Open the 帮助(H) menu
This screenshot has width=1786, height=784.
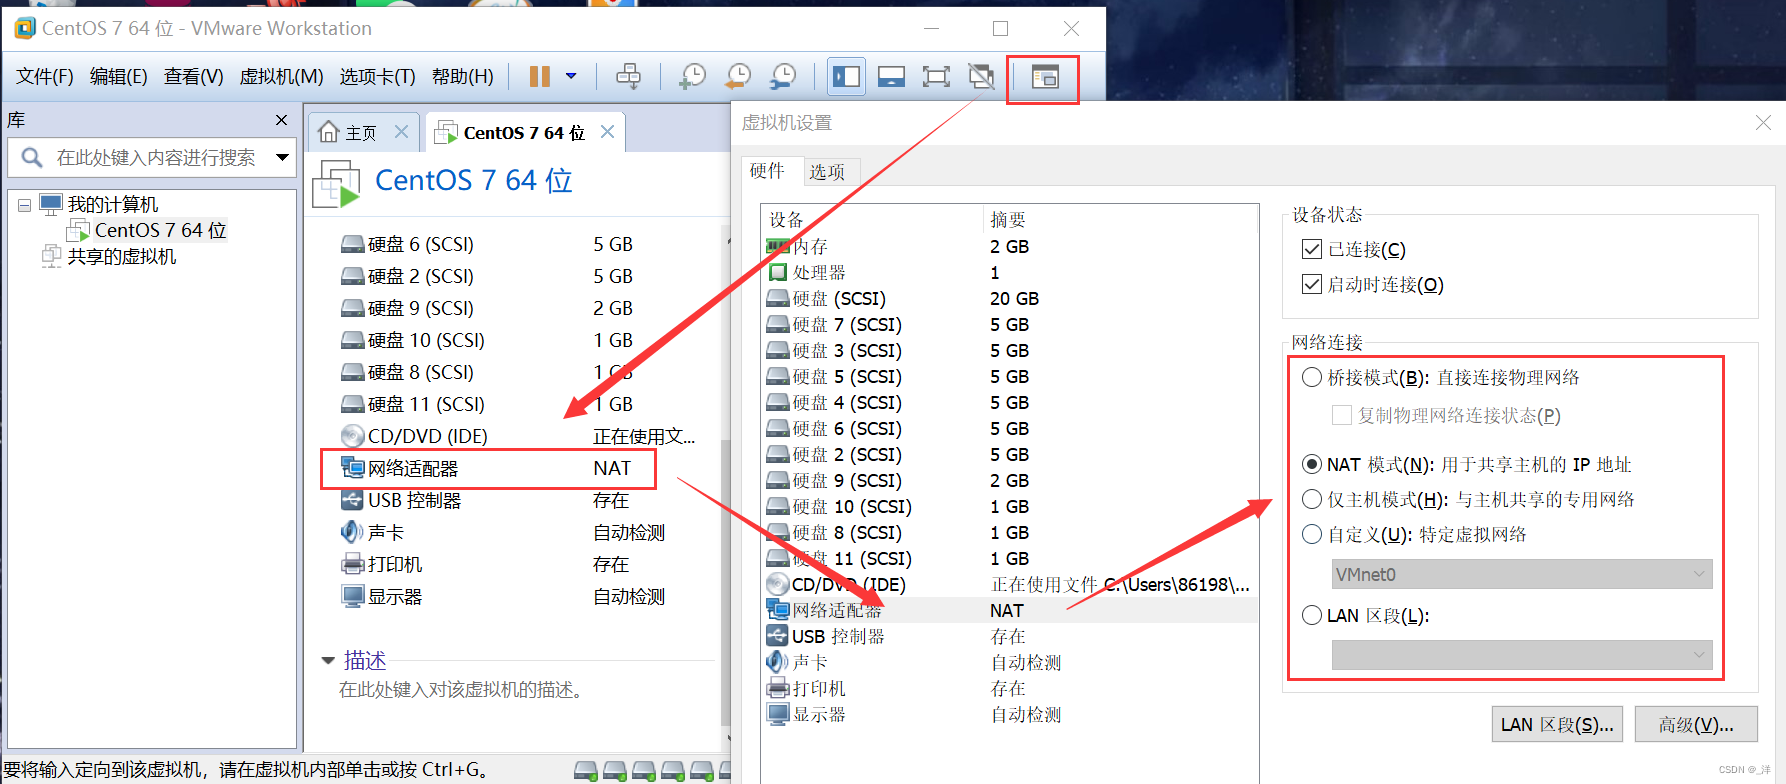[462, 77]
